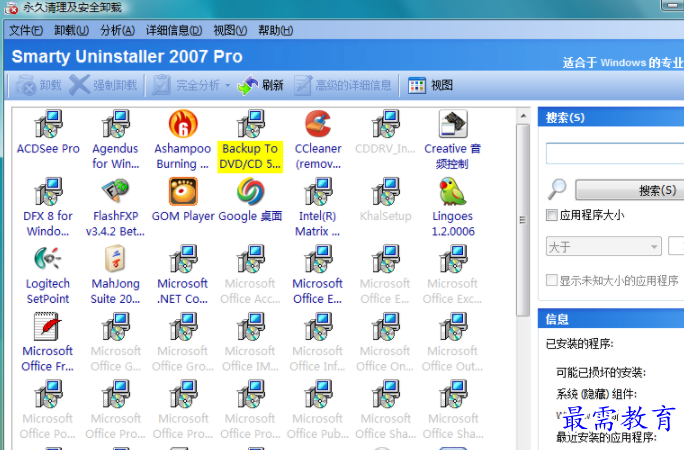Click the magnifier icon beside search button
Screen dimensions: 684x450
557,190
